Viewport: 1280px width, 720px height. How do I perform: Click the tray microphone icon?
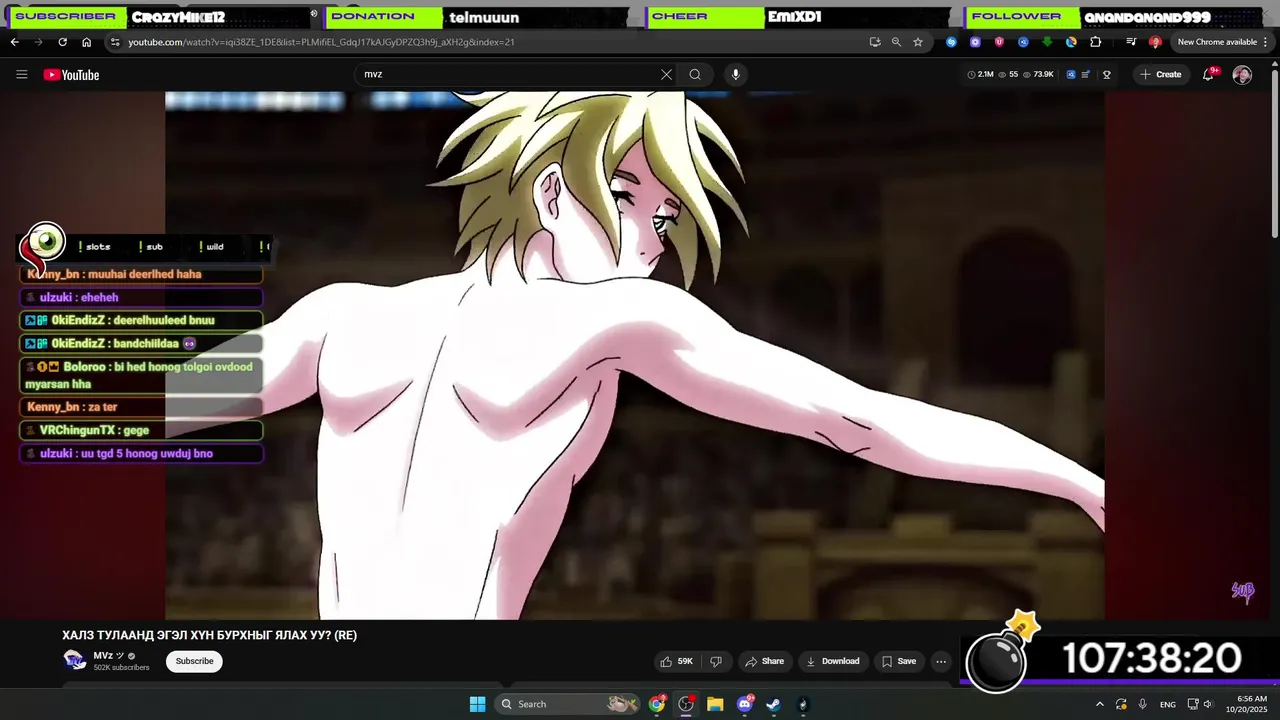coord(1142,704)
